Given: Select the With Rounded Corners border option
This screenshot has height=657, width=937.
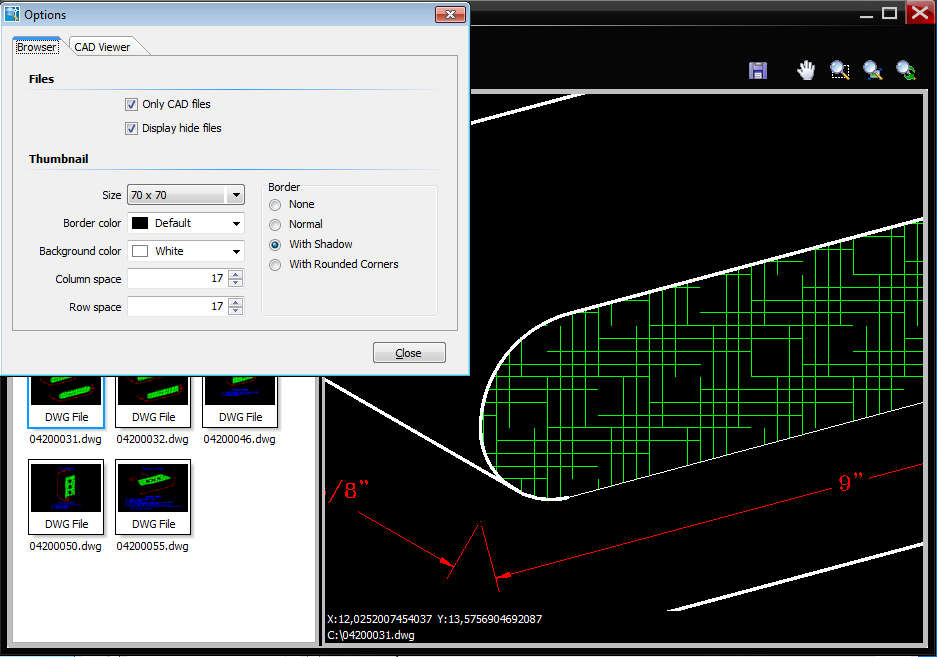Looking at the screenshot, I should point(275,265).
